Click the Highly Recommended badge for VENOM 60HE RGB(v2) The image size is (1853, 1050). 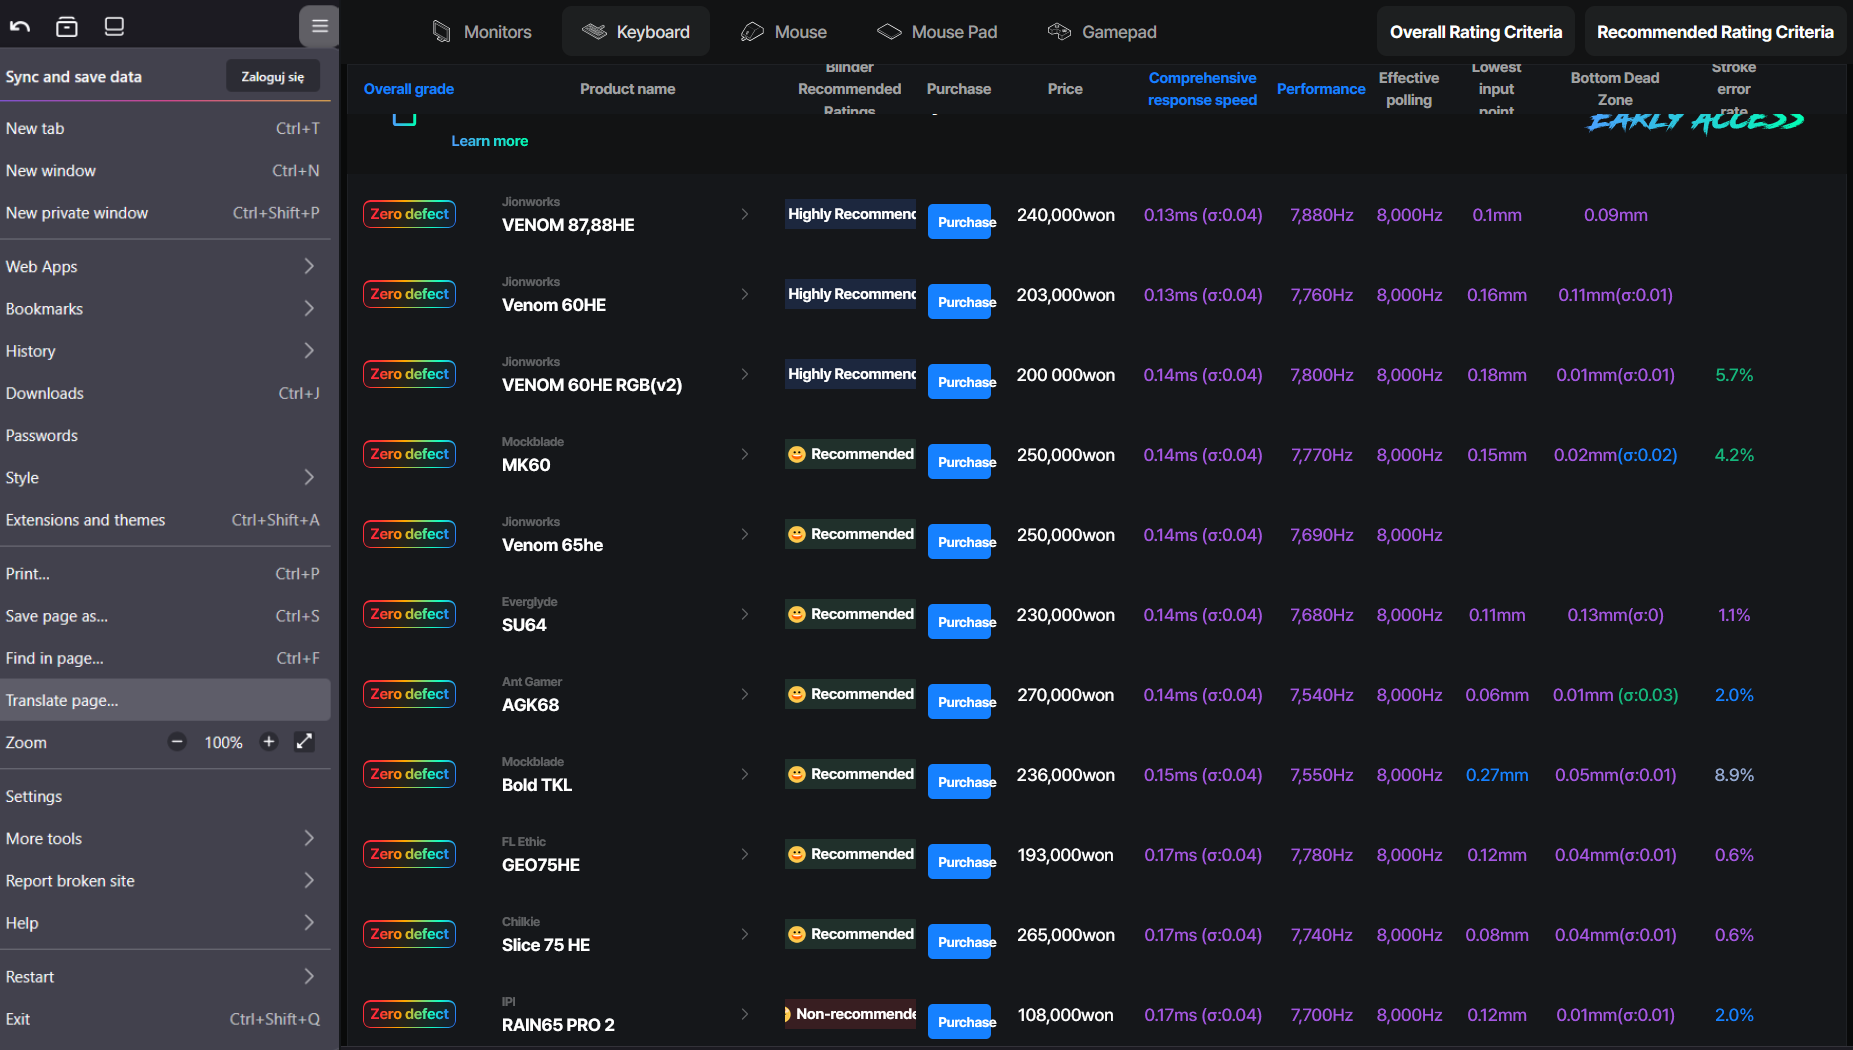(851, 374)
